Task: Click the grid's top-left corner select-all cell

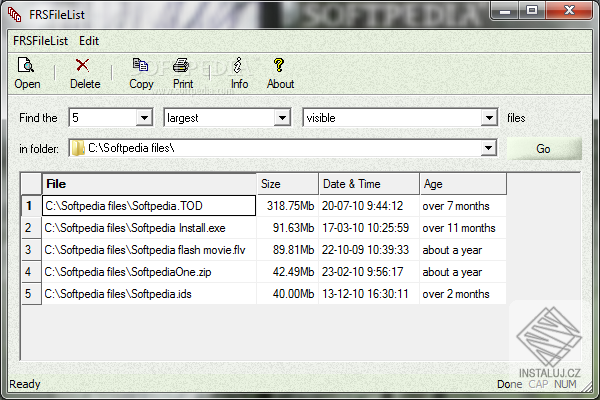Action: pyautogui.click(x=31, y=184)
